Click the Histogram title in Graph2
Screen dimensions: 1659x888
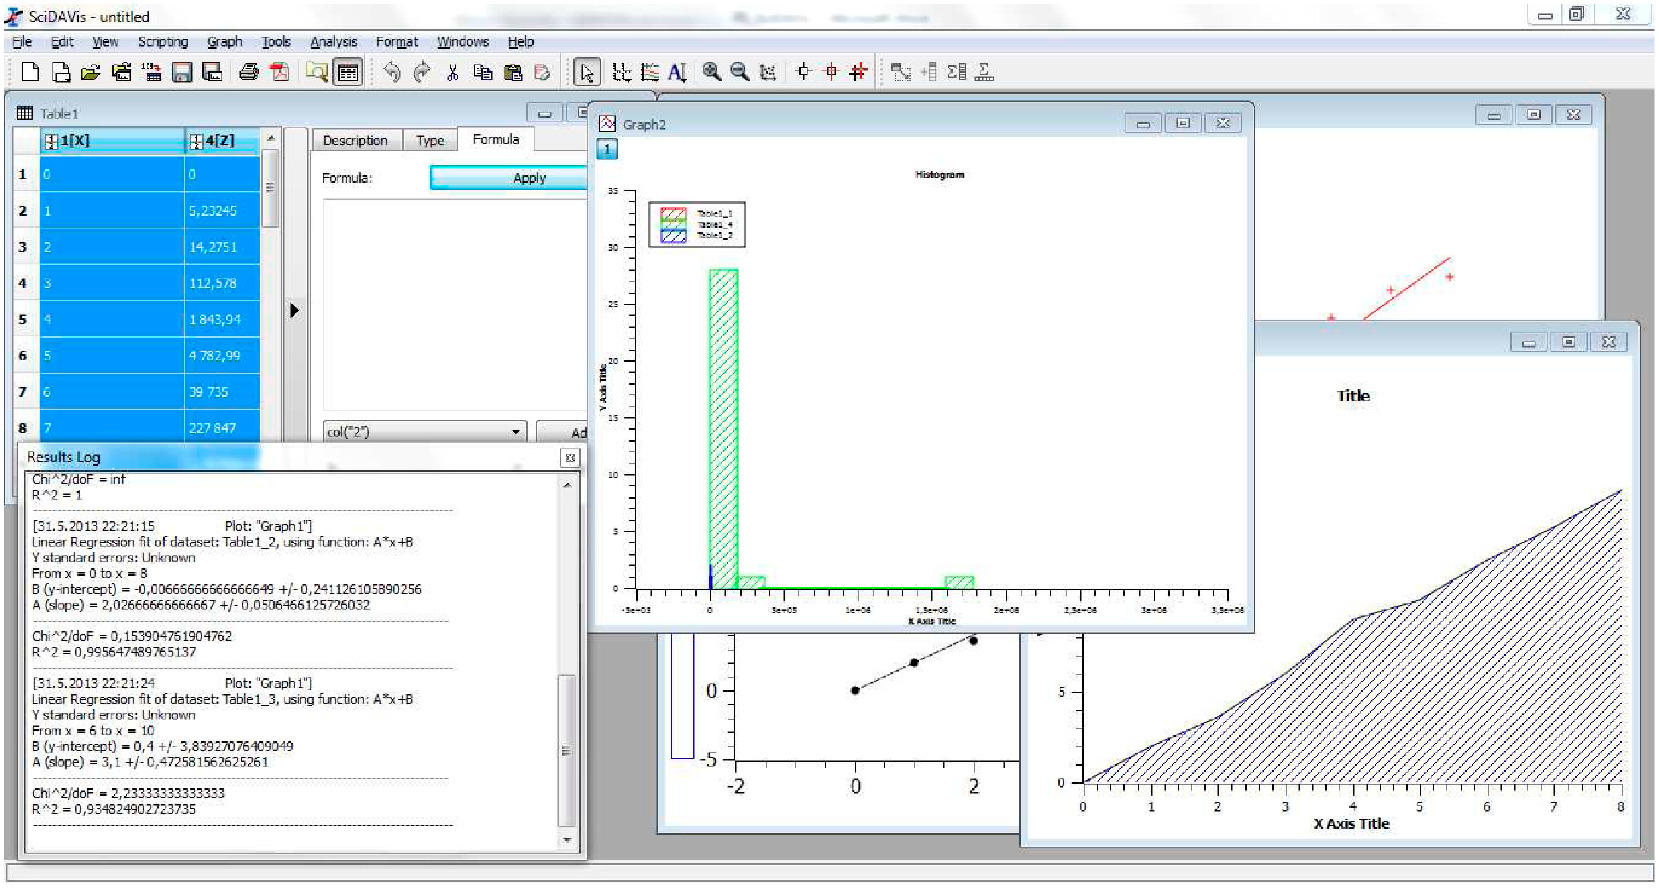[940, 175]
